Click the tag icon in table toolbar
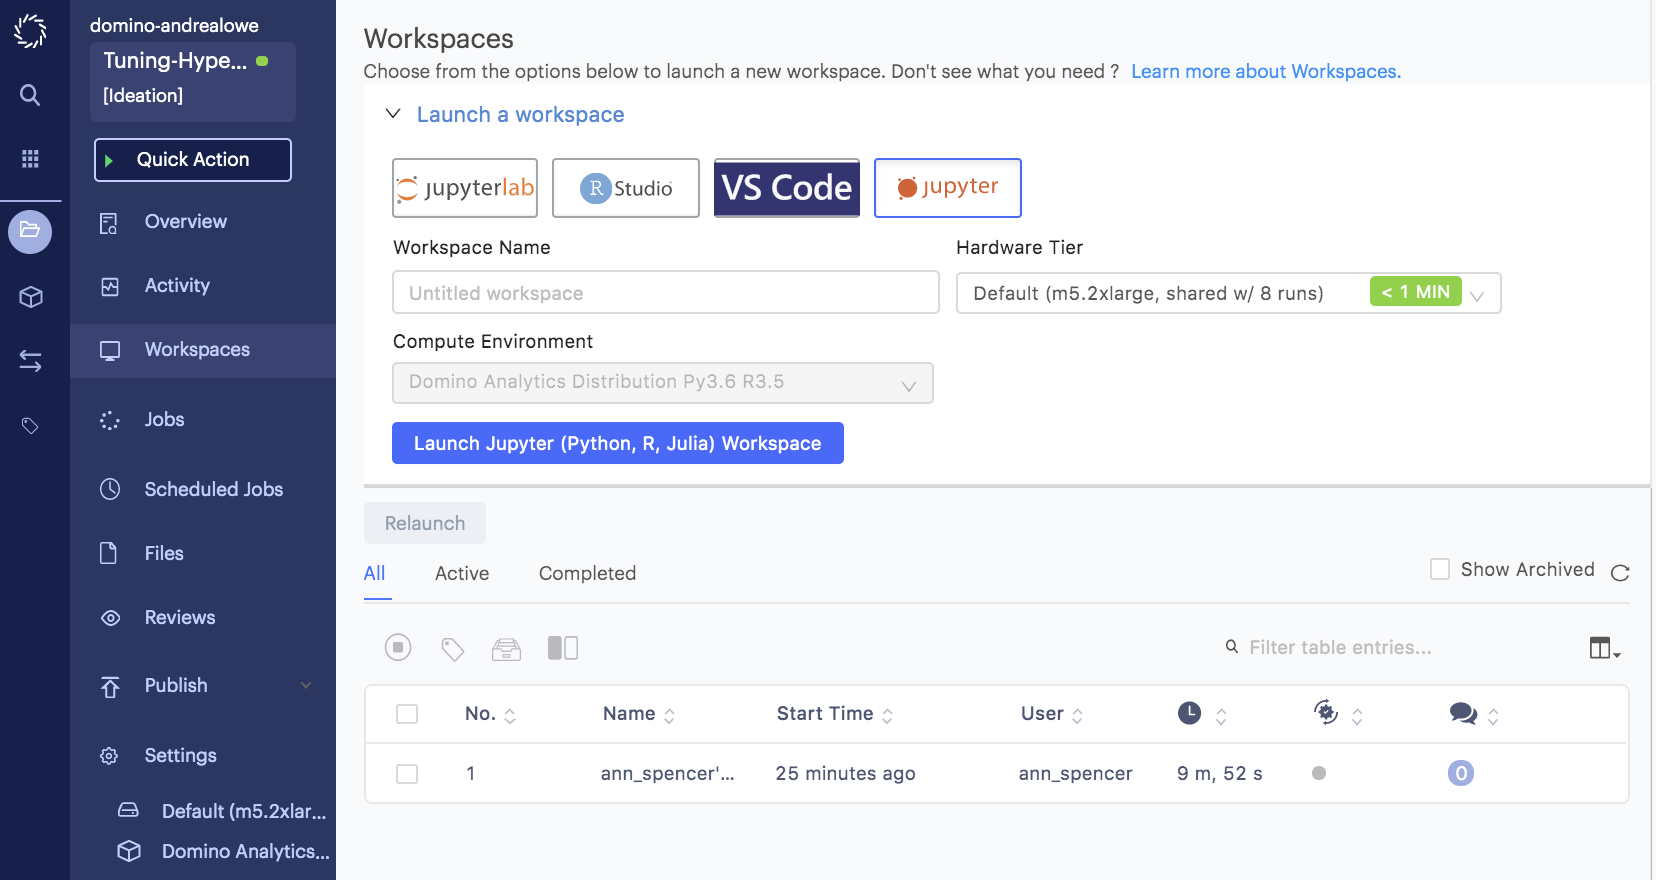 click(453, 649)
